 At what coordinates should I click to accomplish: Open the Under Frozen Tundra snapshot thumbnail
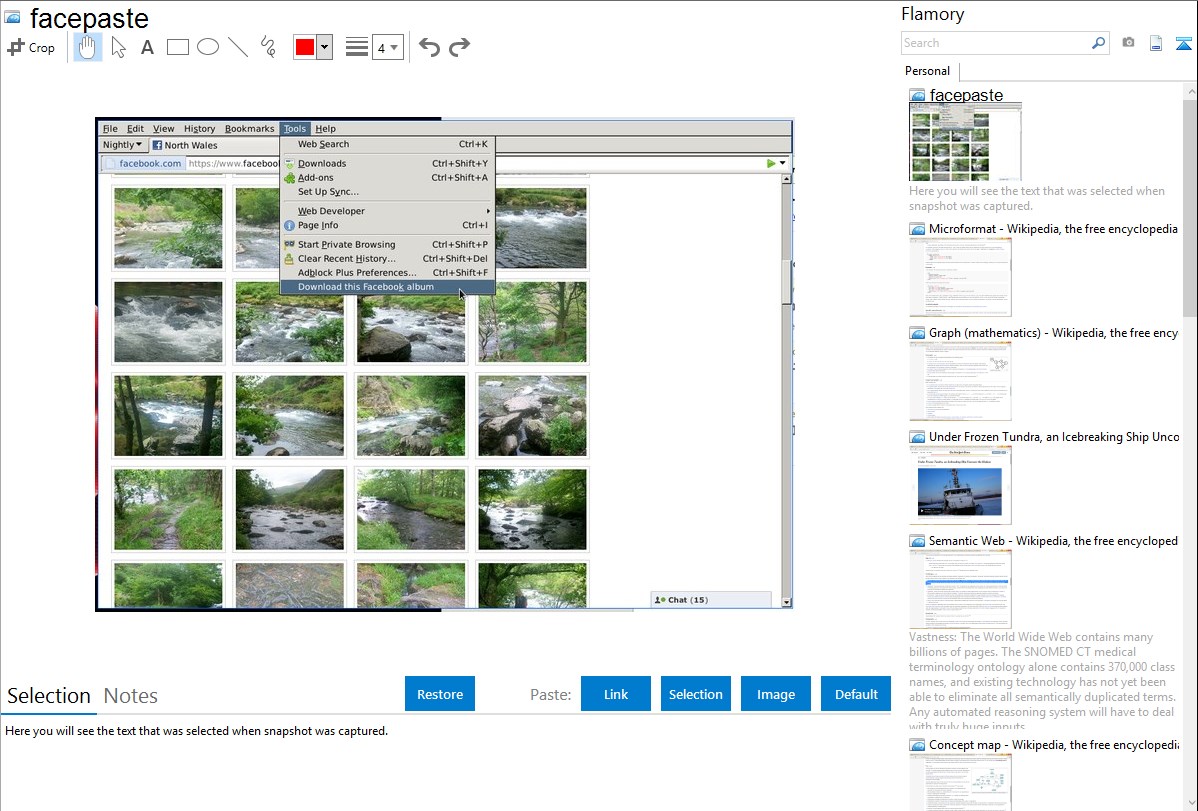click(960, 485)
